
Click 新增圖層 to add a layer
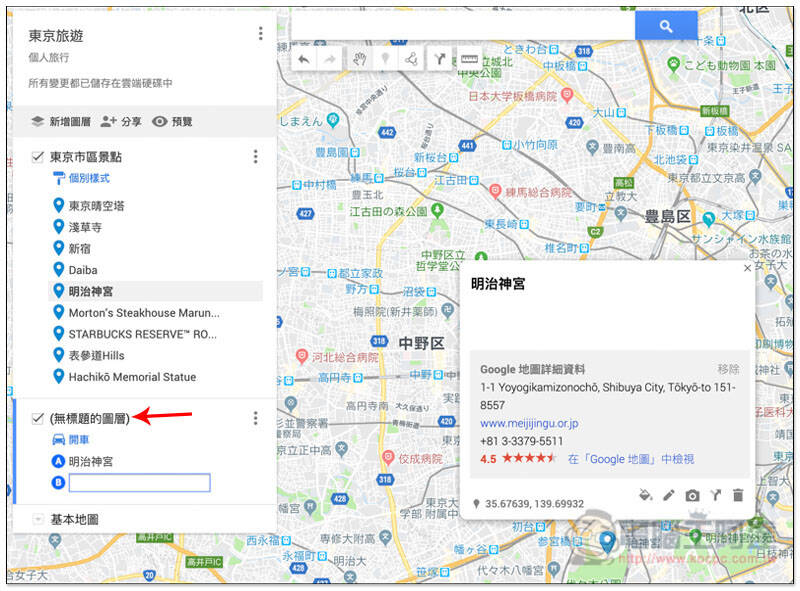coord(61,121)
